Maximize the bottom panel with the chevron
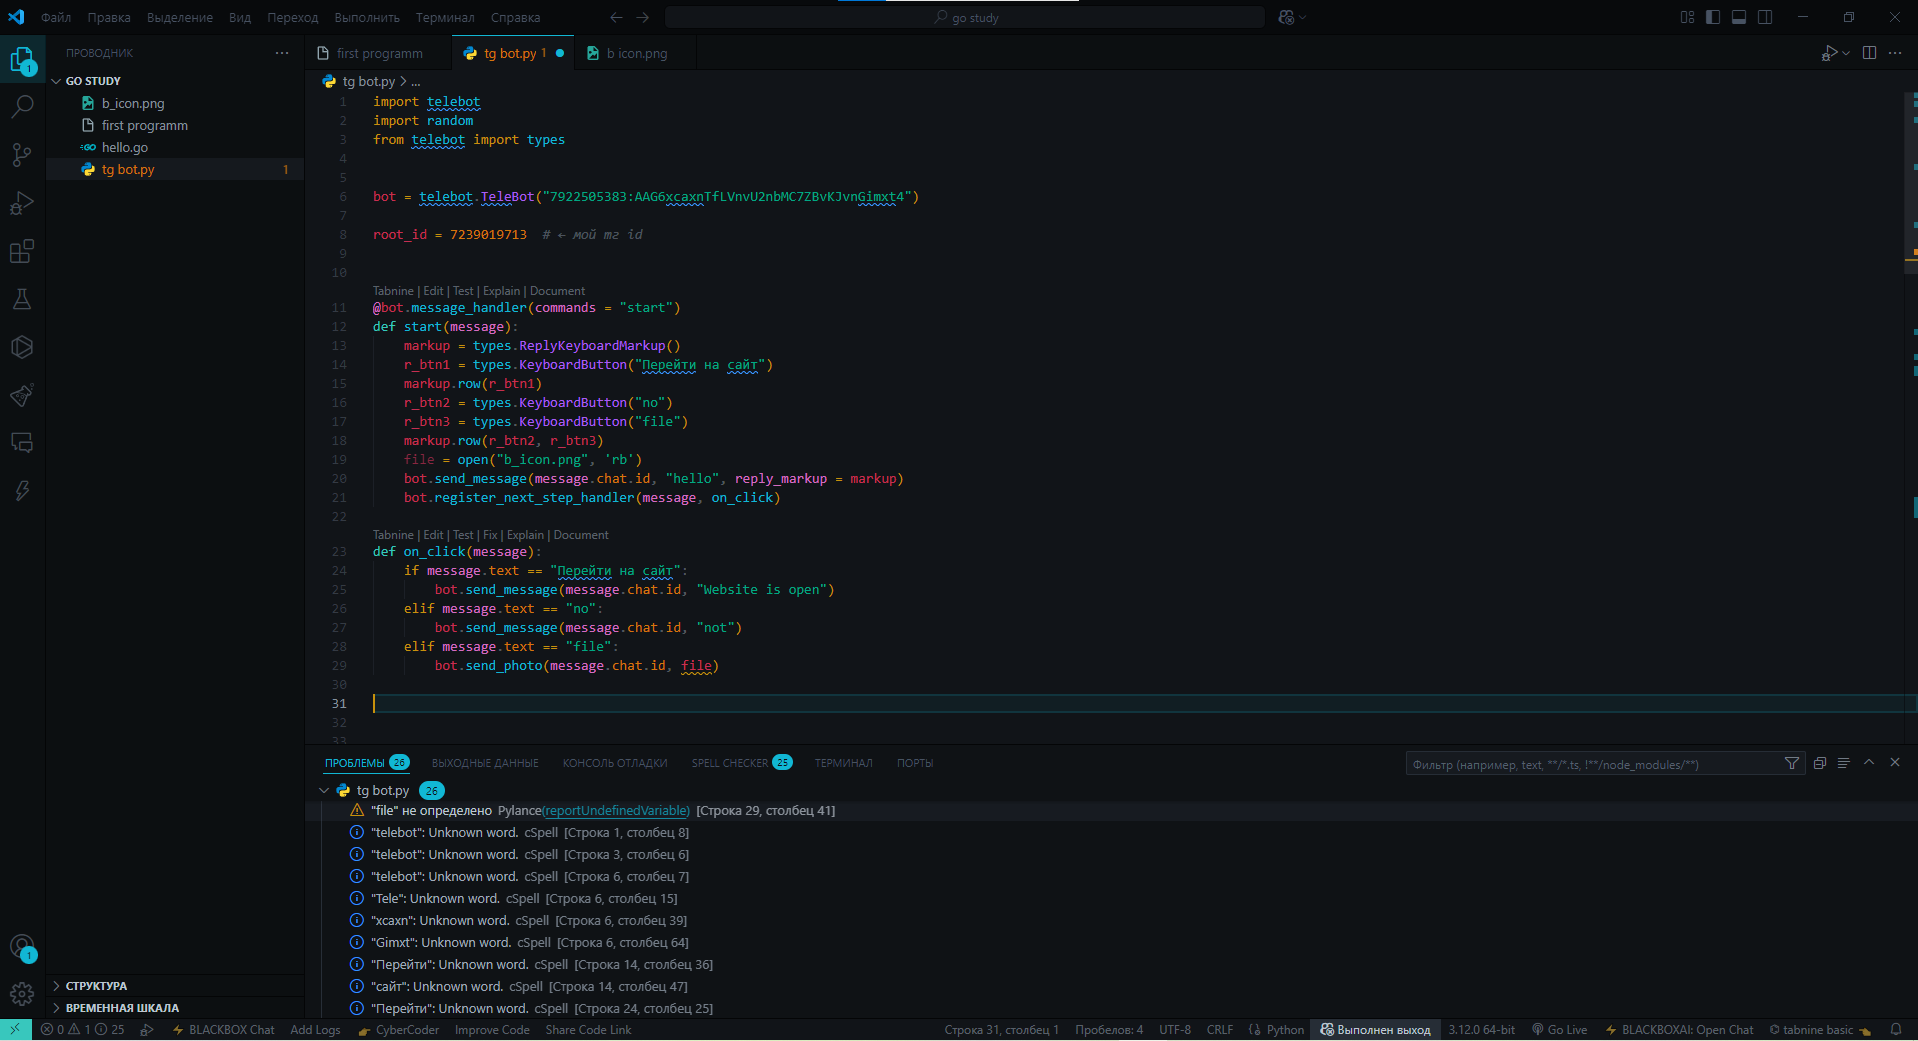Screen dimensions: 1918x1041 tap(1869, 762)
